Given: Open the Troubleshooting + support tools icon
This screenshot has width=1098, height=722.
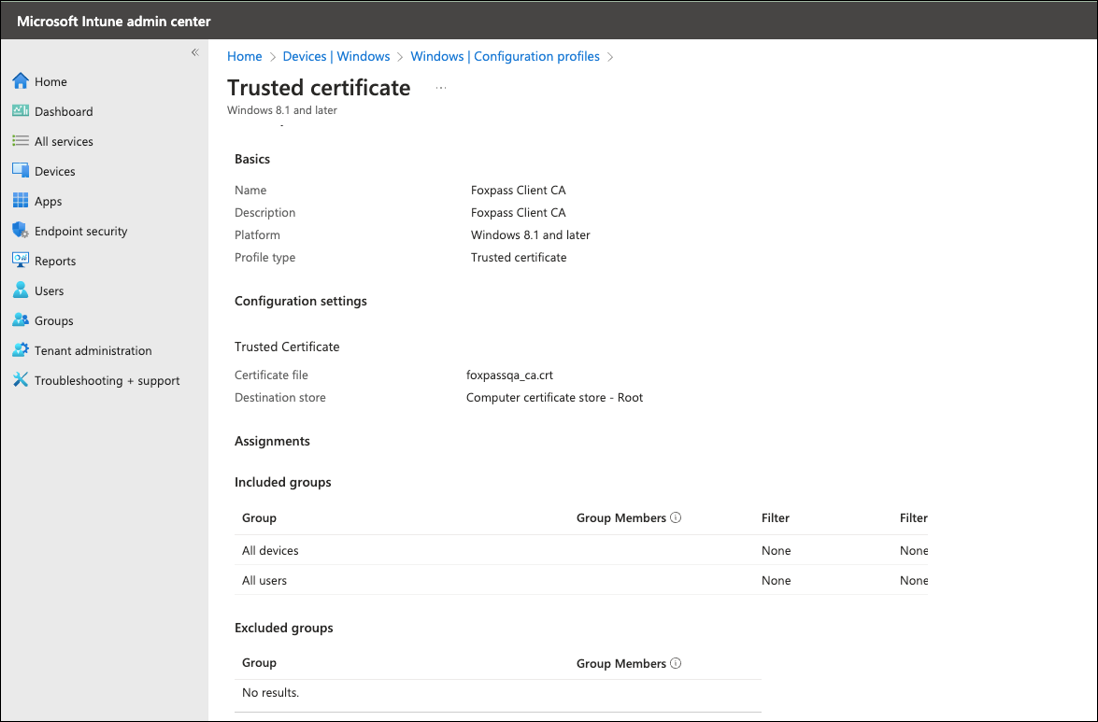Looking at the screenshot, I should (x=20, y=380).
